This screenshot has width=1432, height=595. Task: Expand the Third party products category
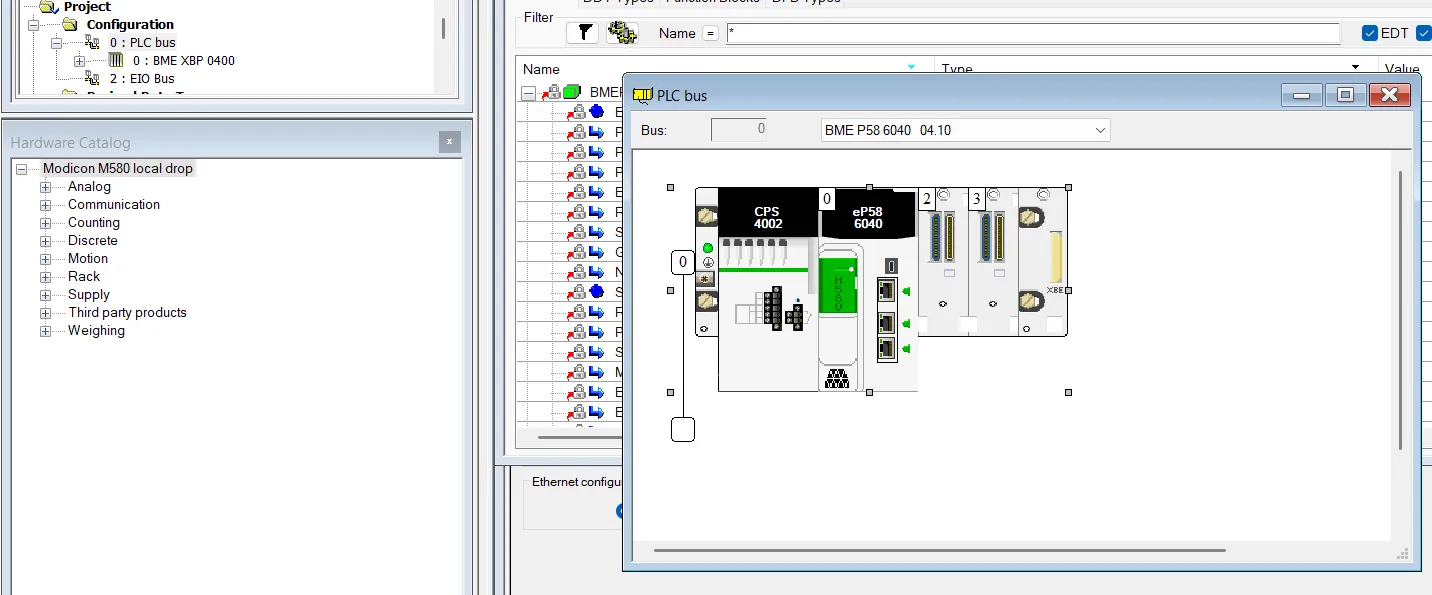pos(45,313)
